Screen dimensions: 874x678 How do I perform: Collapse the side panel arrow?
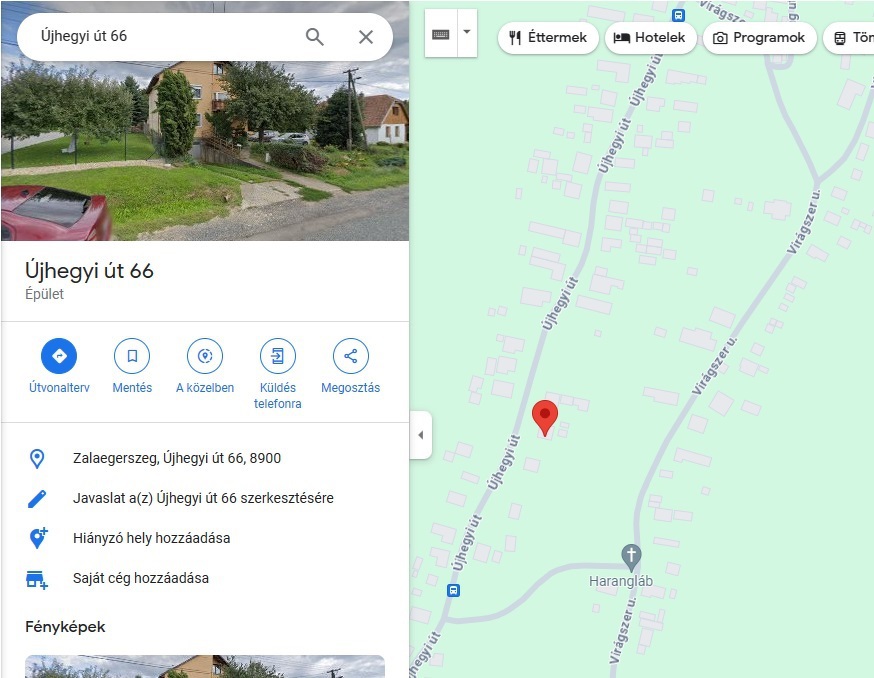(x=421, y=435)
